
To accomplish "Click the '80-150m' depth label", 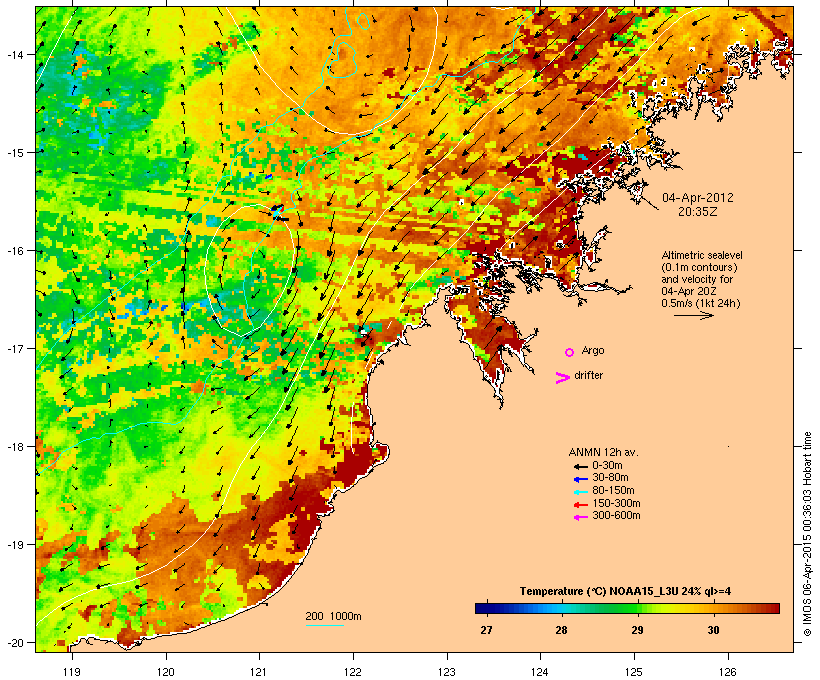I will (x=613, y=491).
